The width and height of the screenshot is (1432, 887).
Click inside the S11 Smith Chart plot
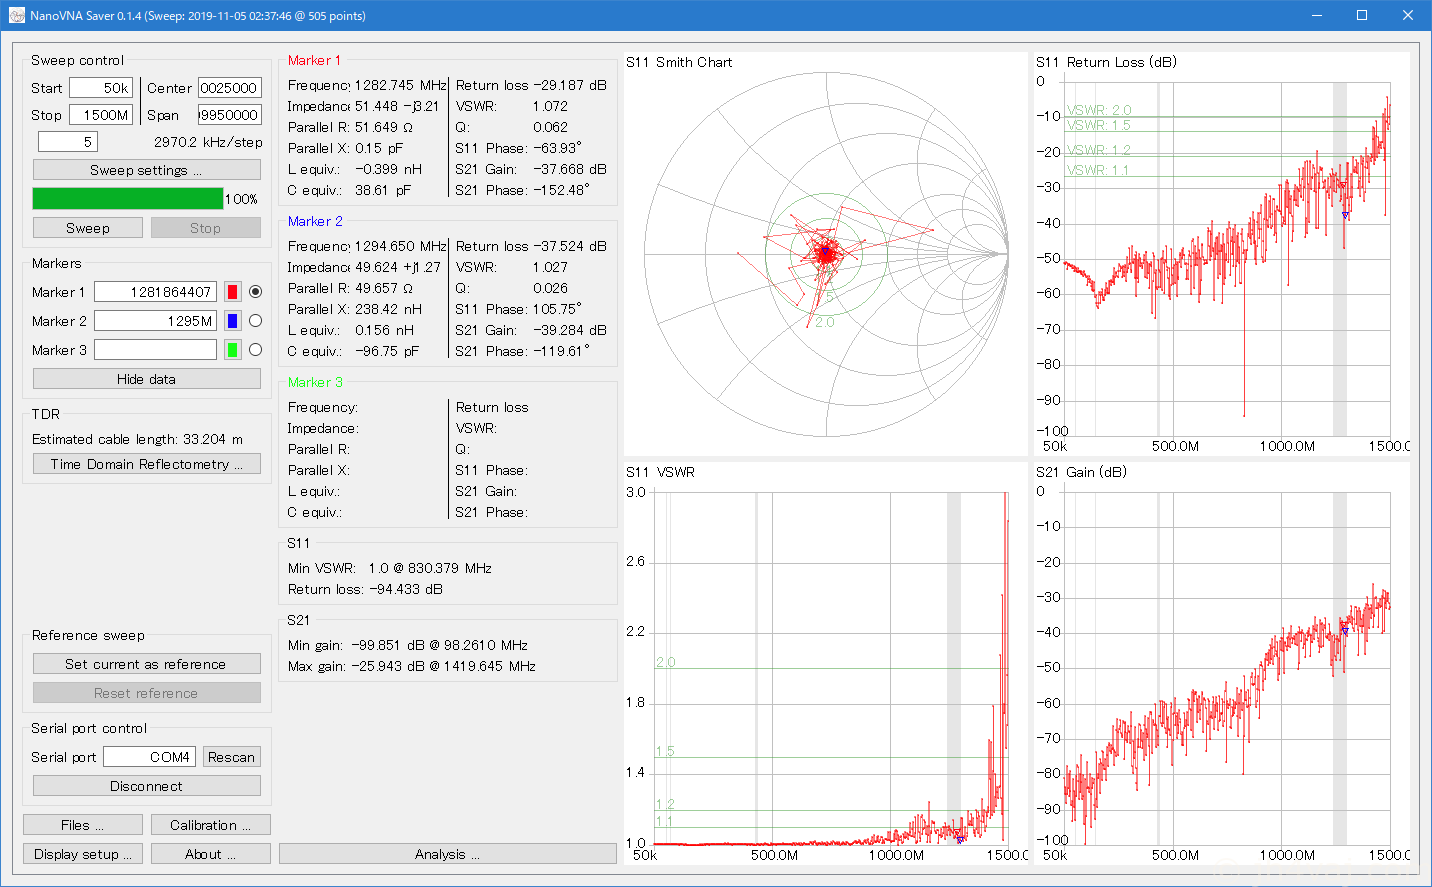click(826, 254)
